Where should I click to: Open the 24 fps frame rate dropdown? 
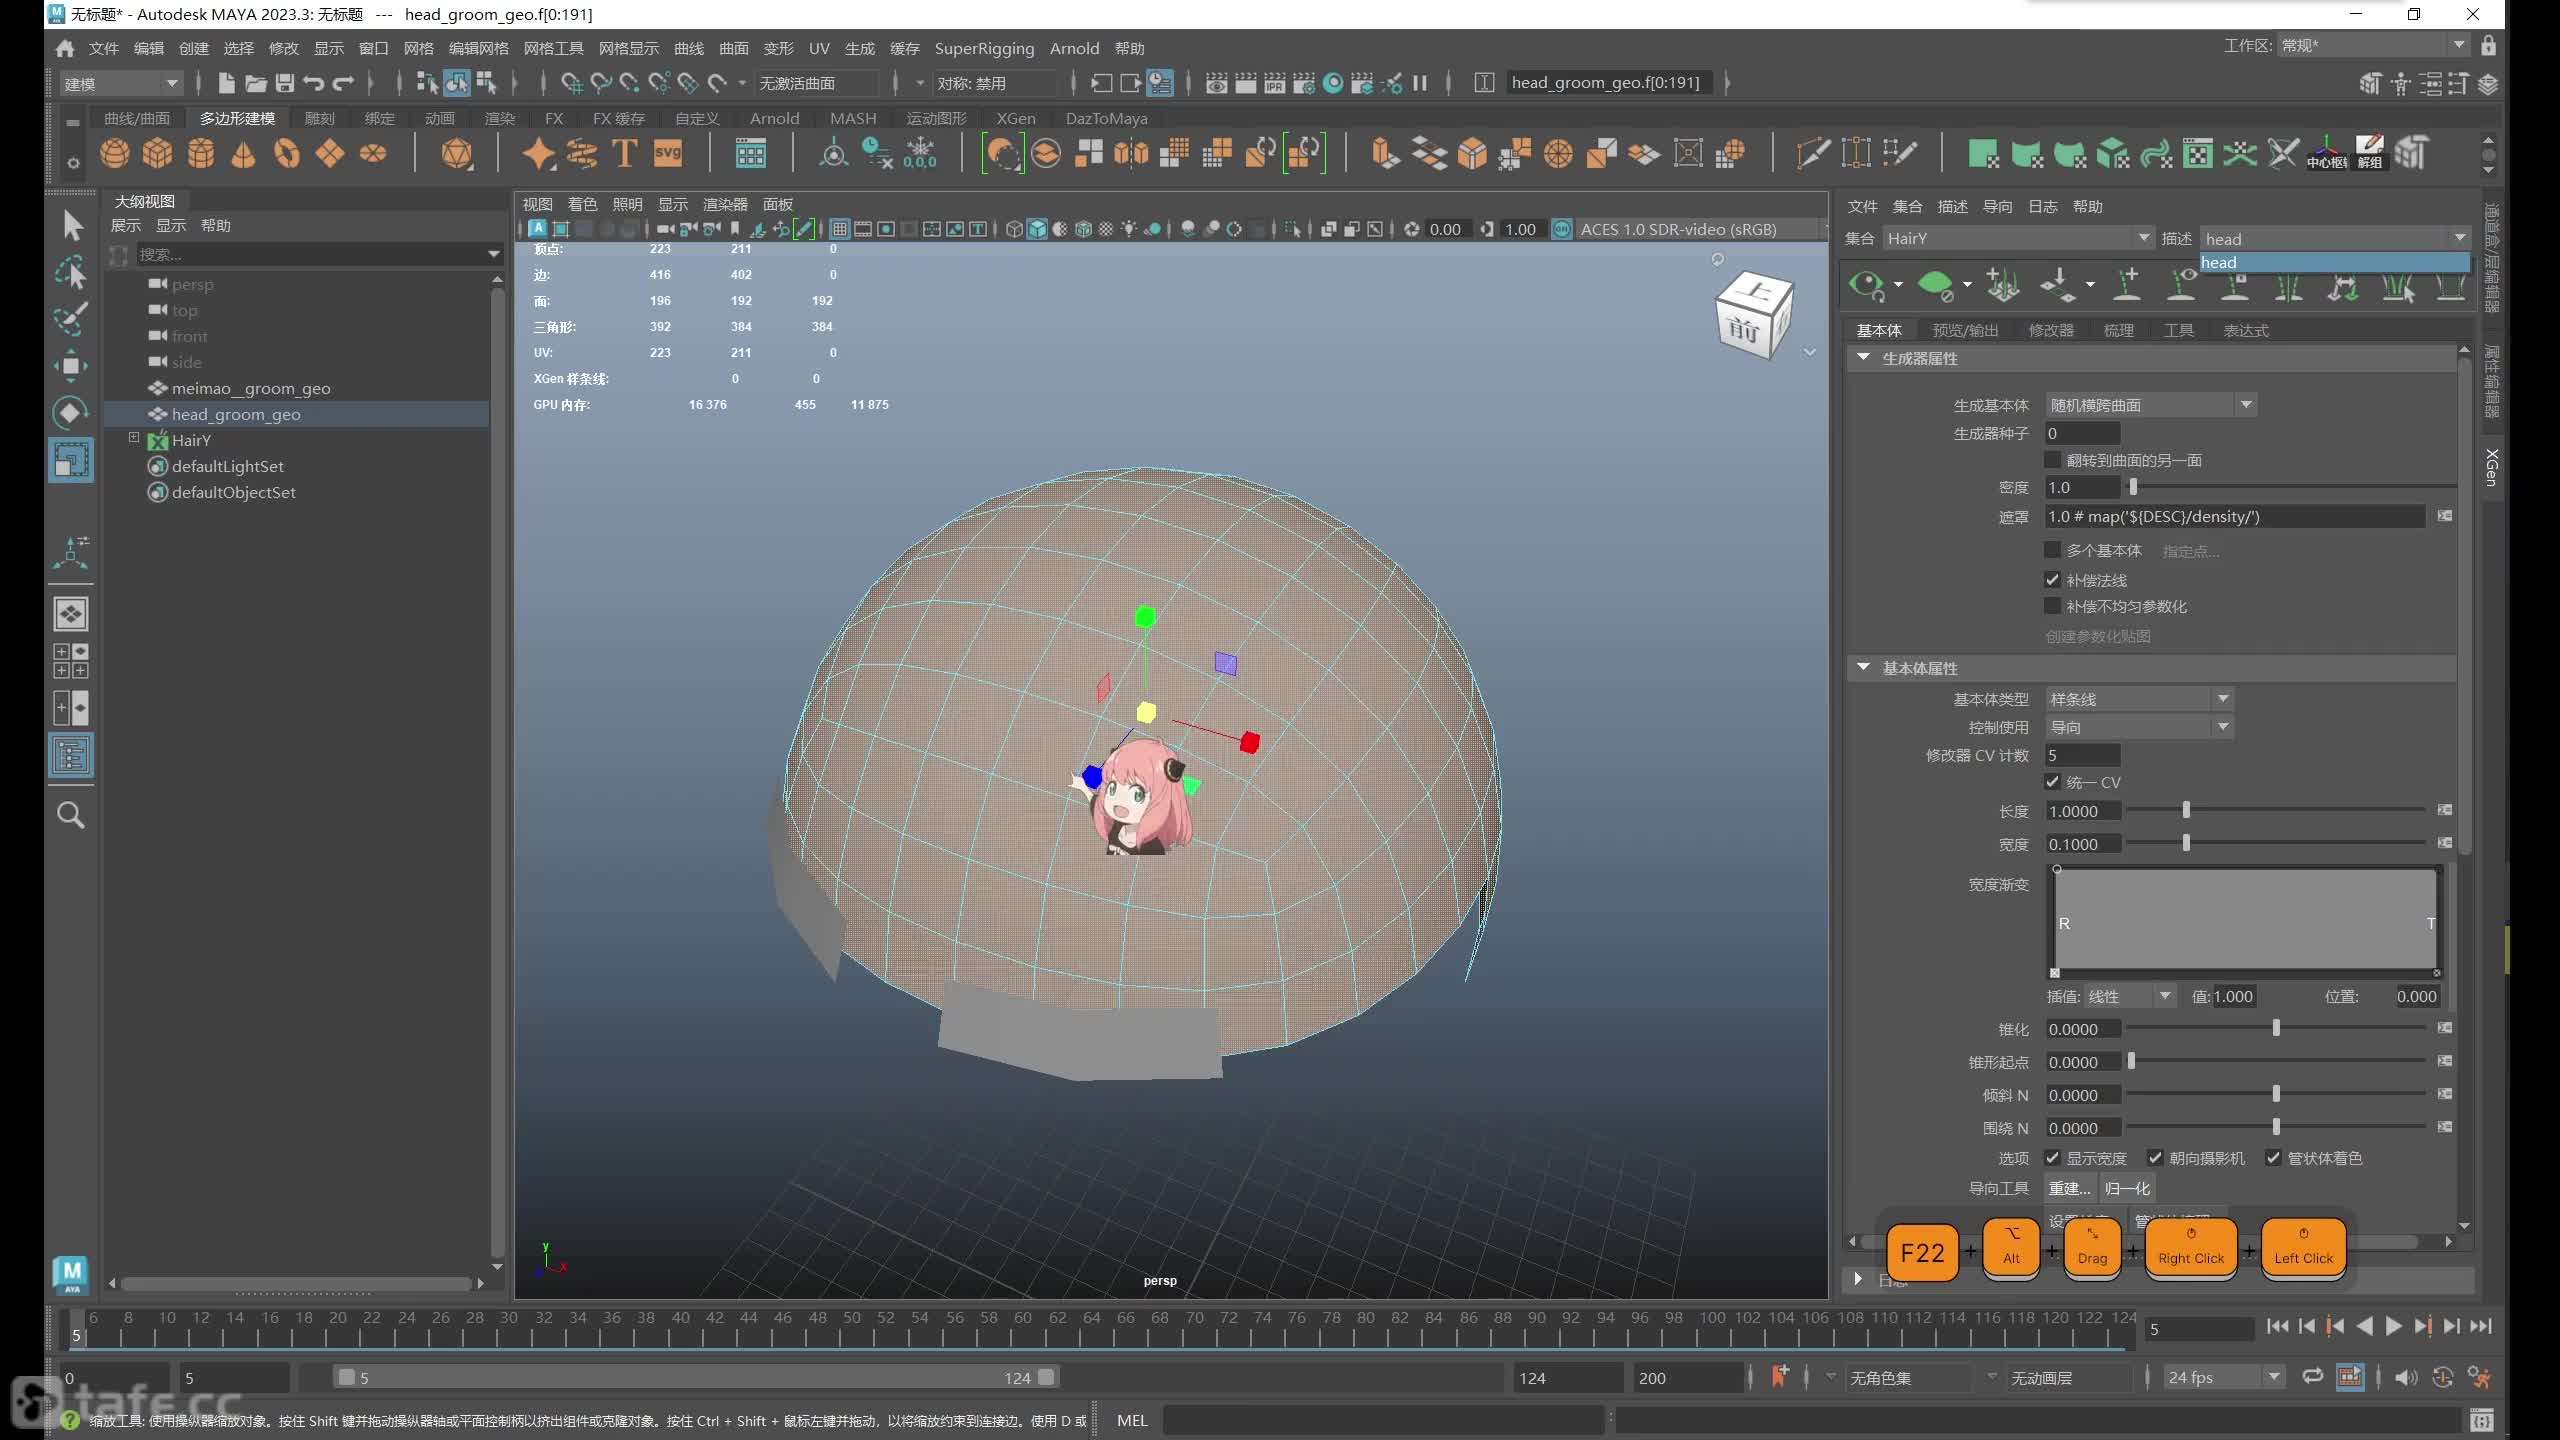pyautogui.click(x=2223, y=1377)
